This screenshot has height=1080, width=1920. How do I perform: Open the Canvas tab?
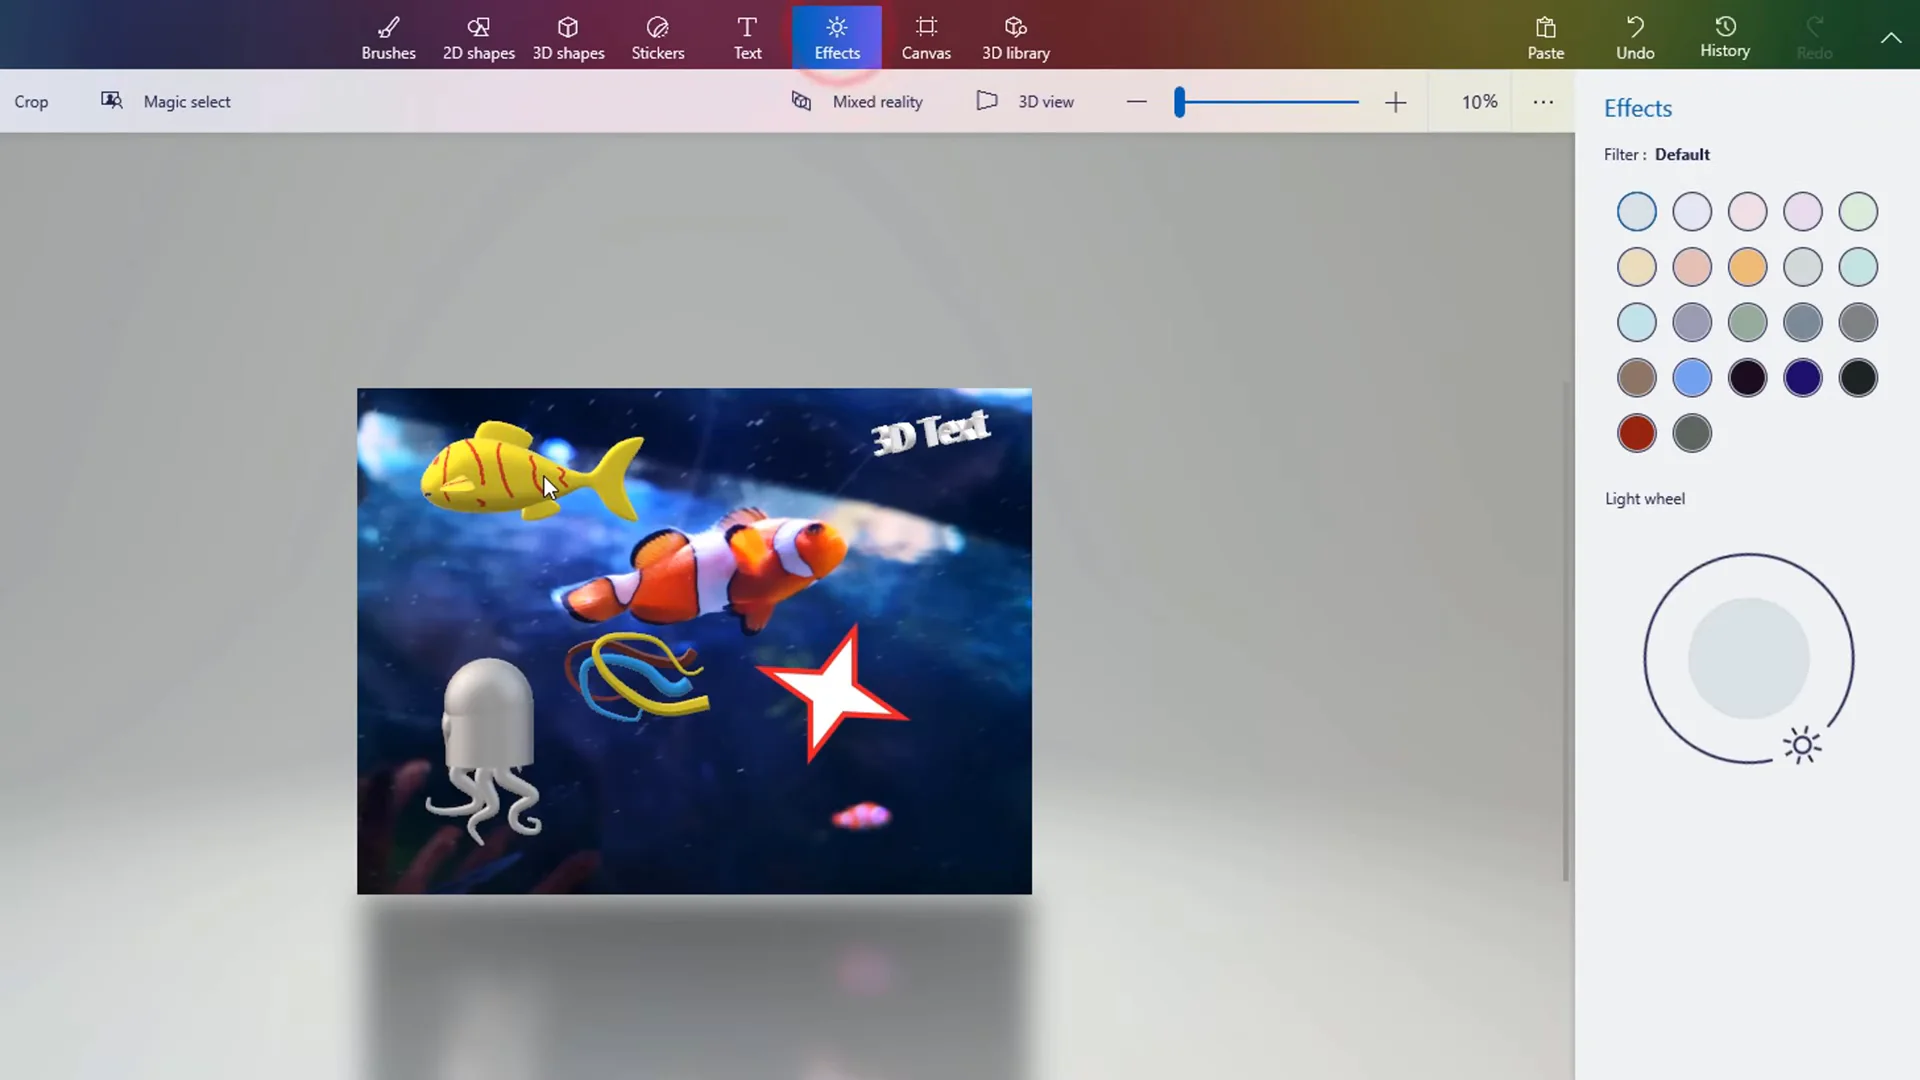(x=926, y=37)
